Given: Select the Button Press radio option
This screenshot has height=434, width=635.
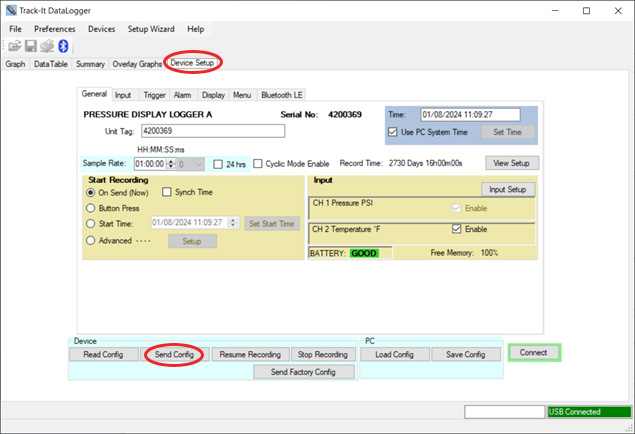Looking at the screenshot, I should coord(92,207).
